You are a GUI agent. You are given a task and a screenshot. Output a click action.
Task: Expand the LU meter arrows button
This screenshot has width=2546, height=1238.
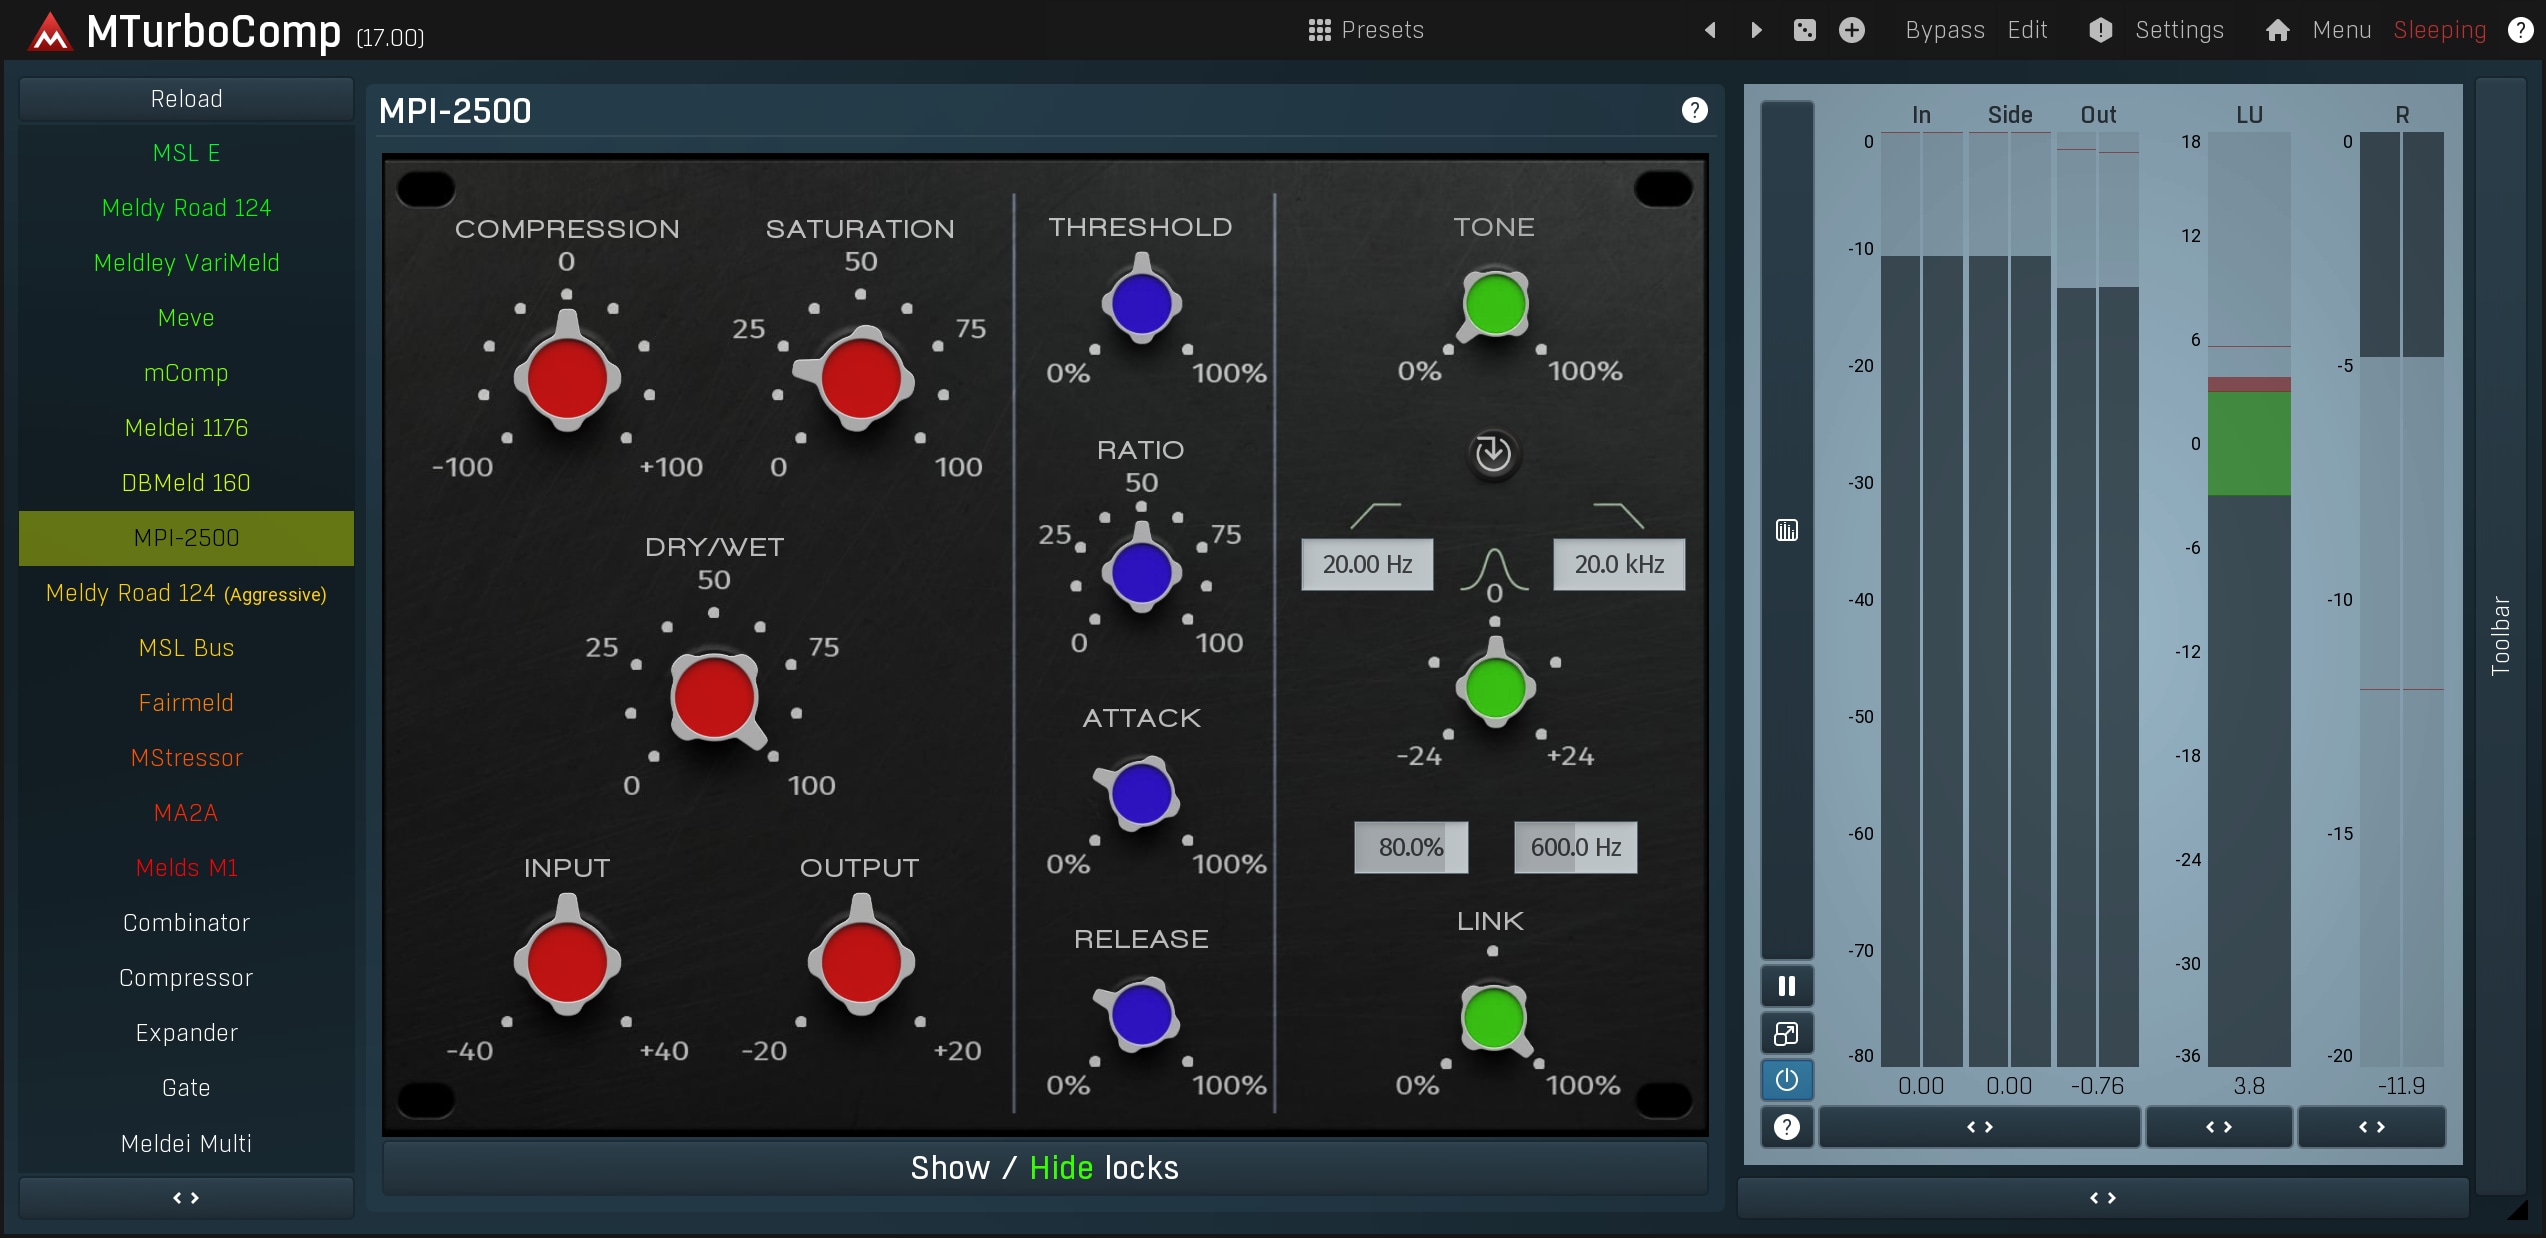(x=2218, y=1127)
